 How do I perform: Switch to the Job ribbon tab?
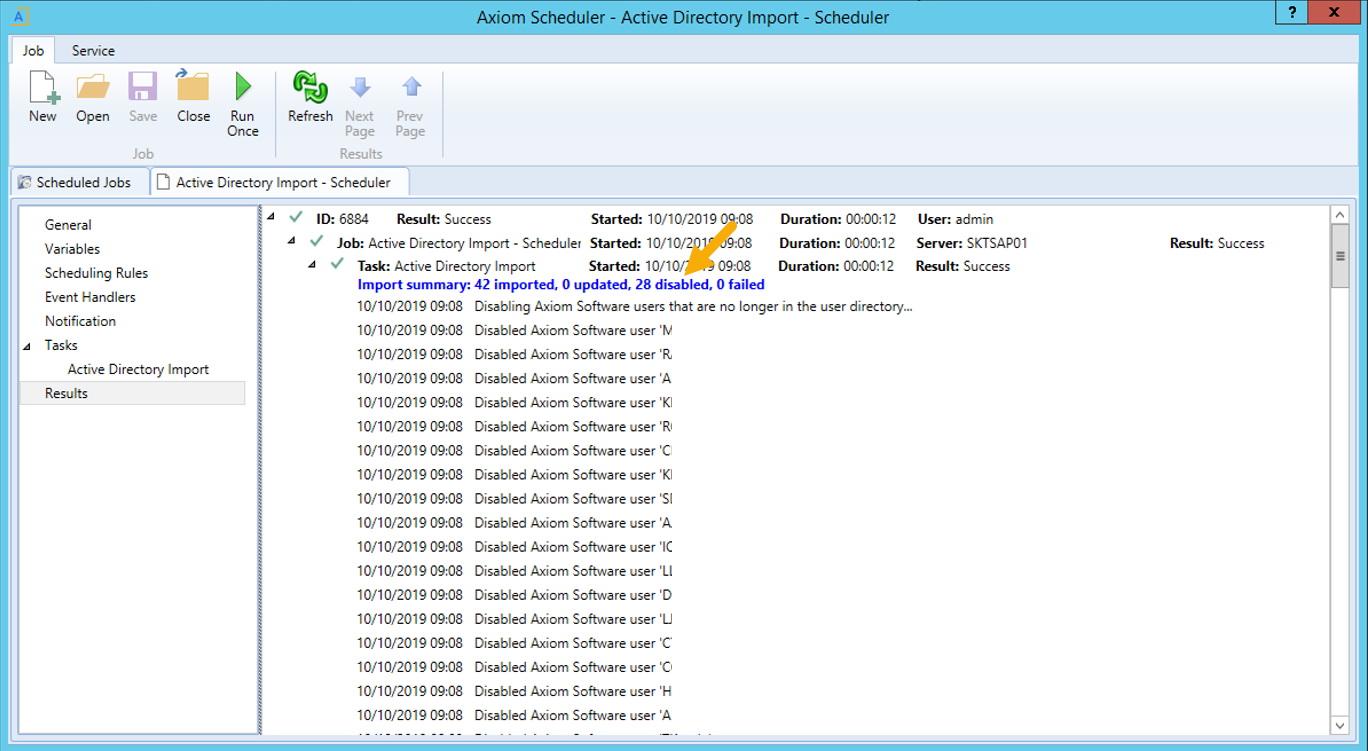point(33,50)
